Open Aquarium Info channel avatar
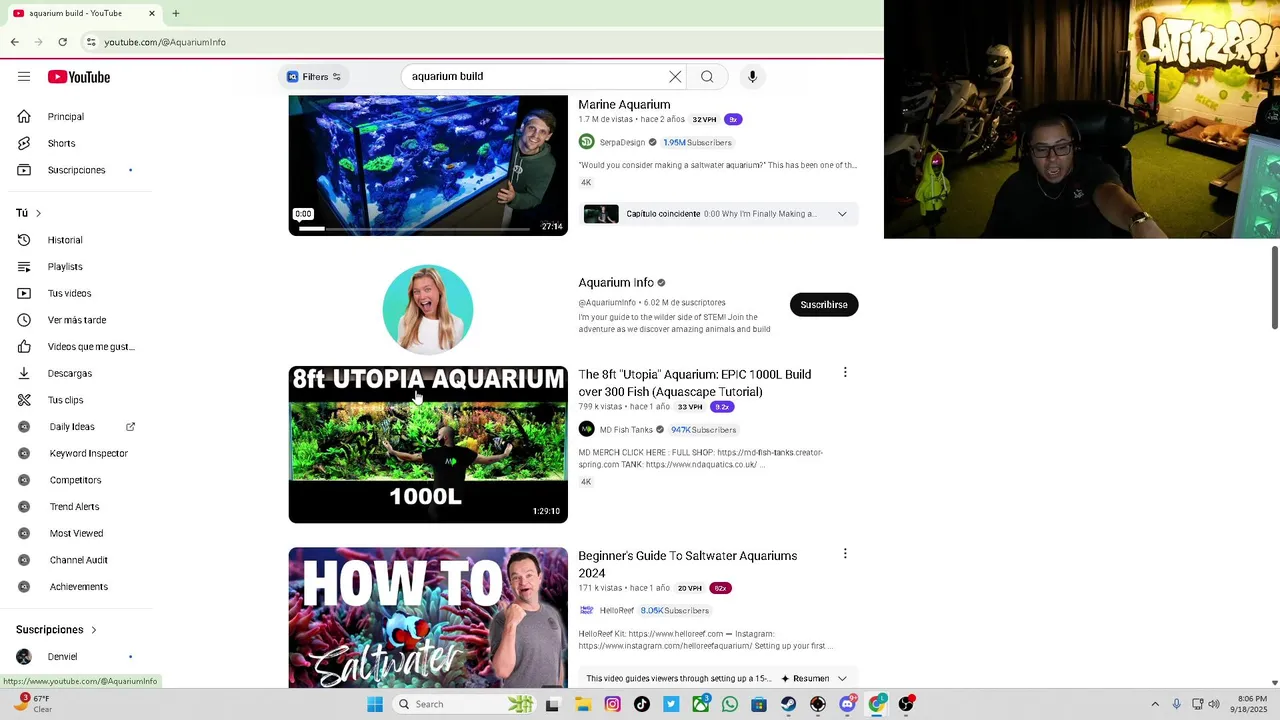Image resolution: width=1280 pixels, height=720 pixels. tap(428, 309)
